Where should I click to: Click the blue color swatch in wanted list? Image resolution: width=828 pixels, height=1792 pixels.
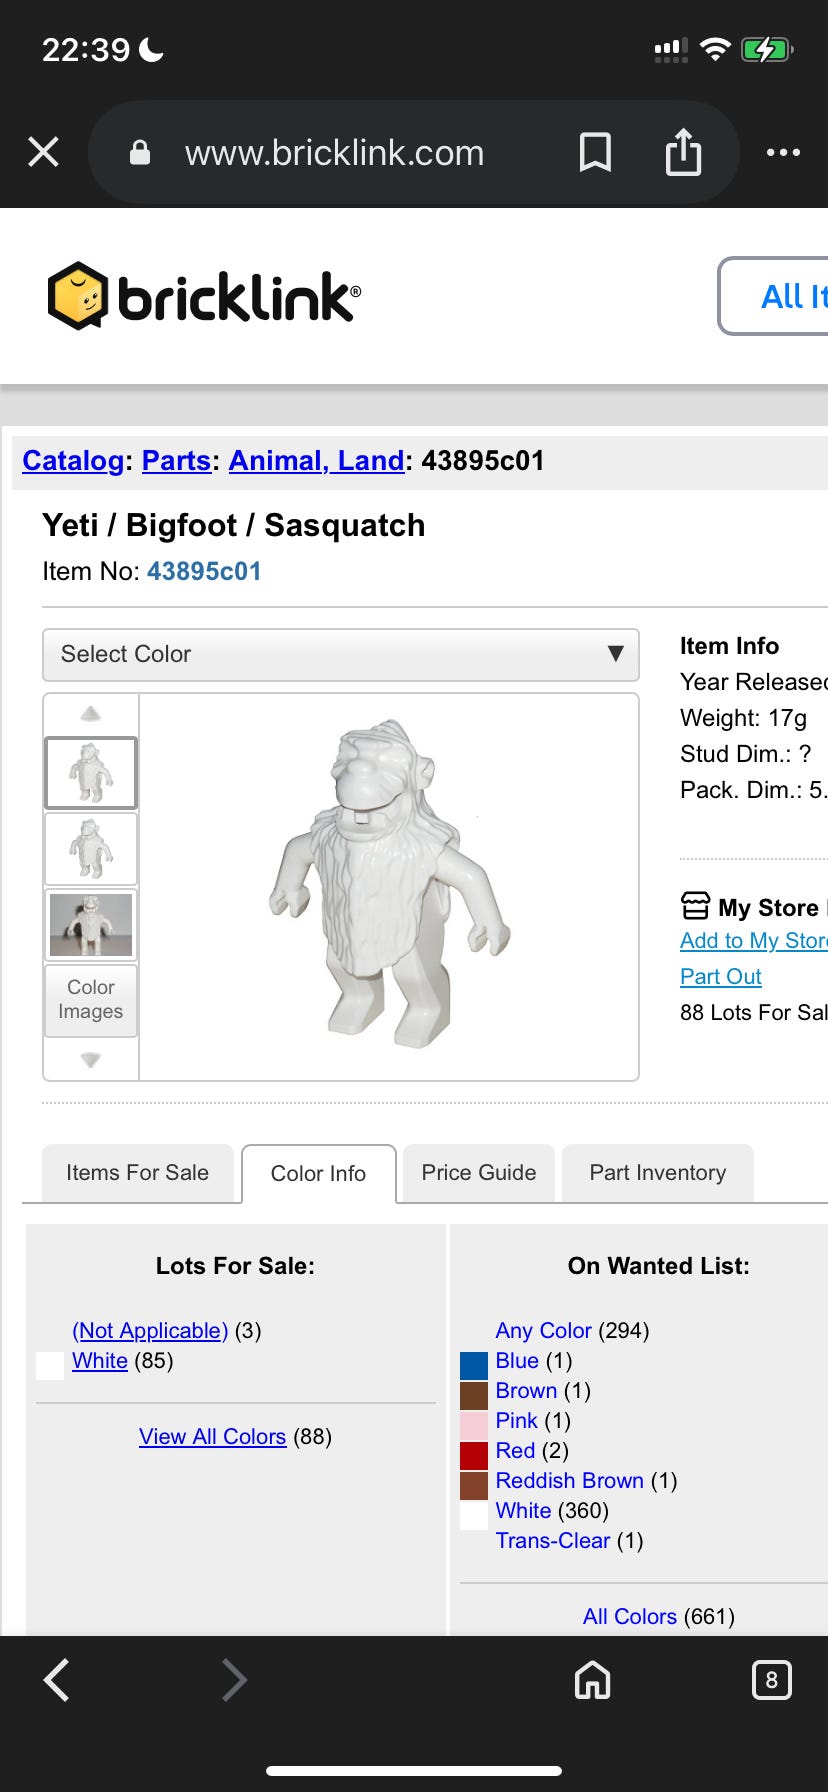[473, 1364]
